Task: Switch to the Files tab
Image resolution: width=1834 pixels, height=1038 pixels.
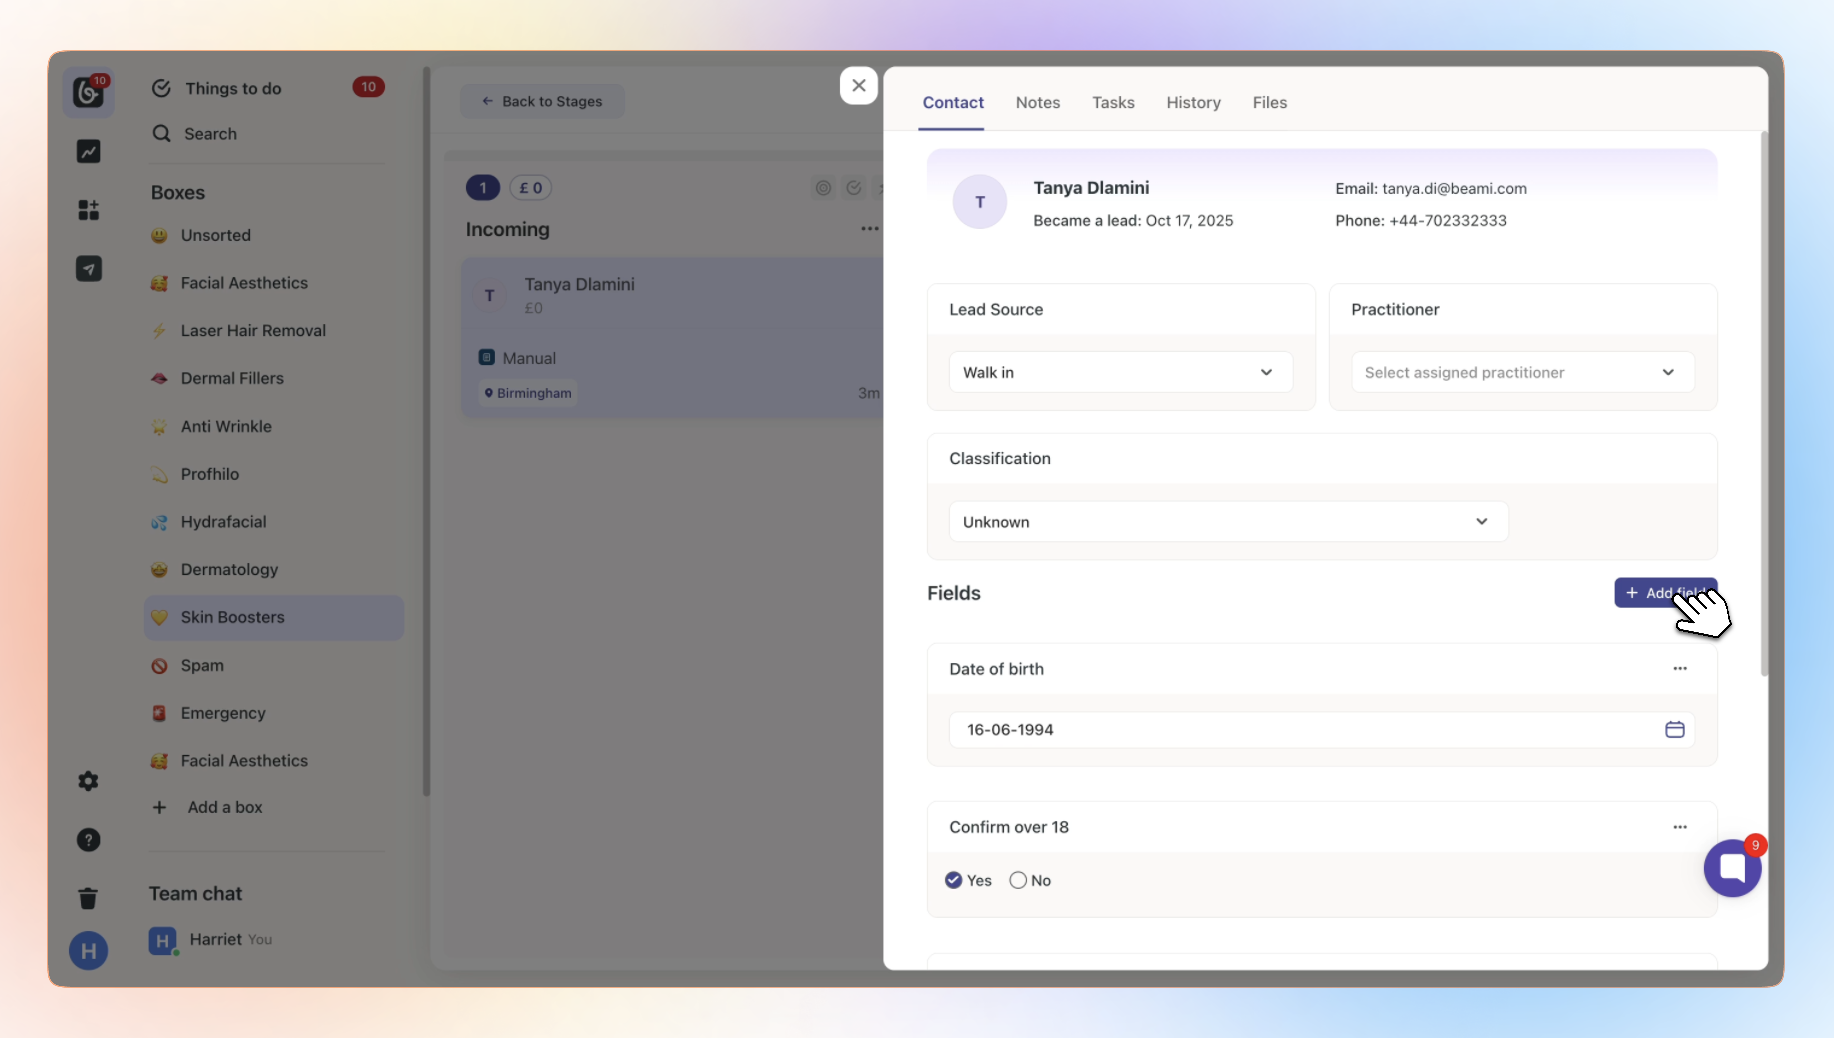Action: point(1270,102)
